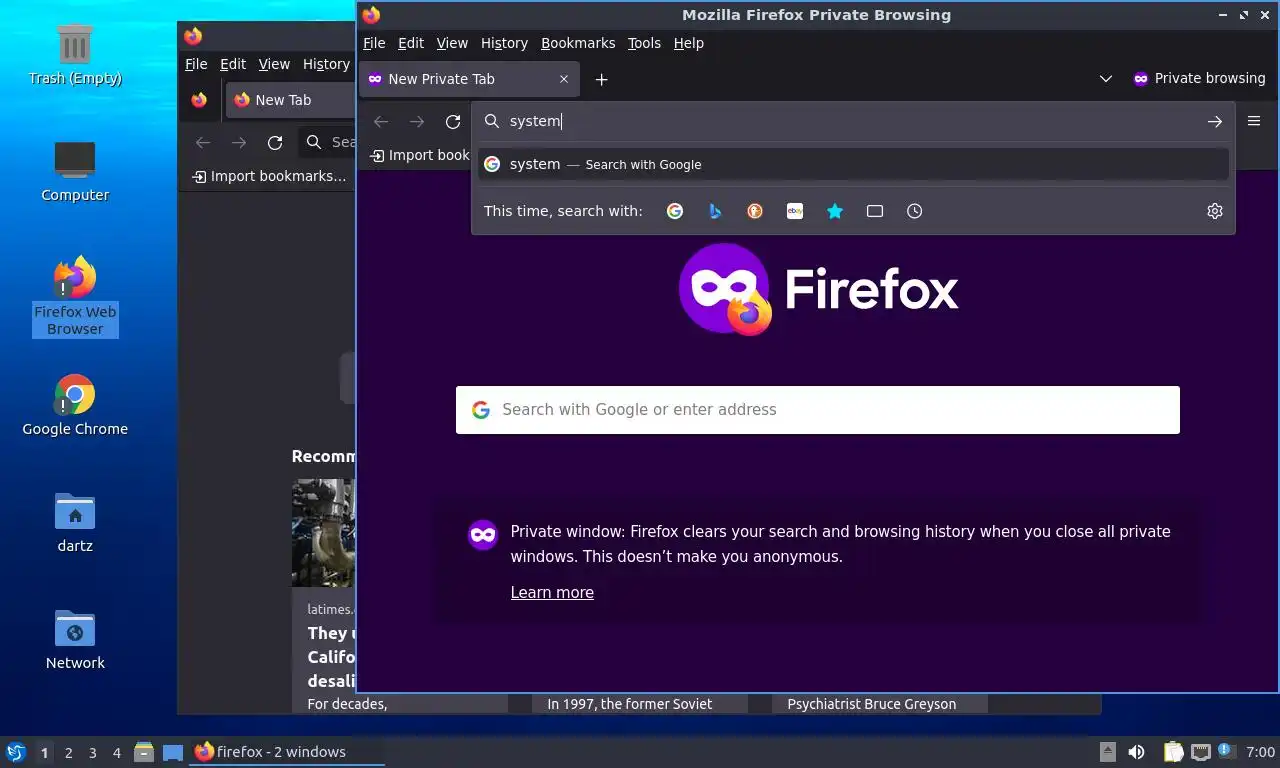Click the back arrow in the private window

(381, 121)
